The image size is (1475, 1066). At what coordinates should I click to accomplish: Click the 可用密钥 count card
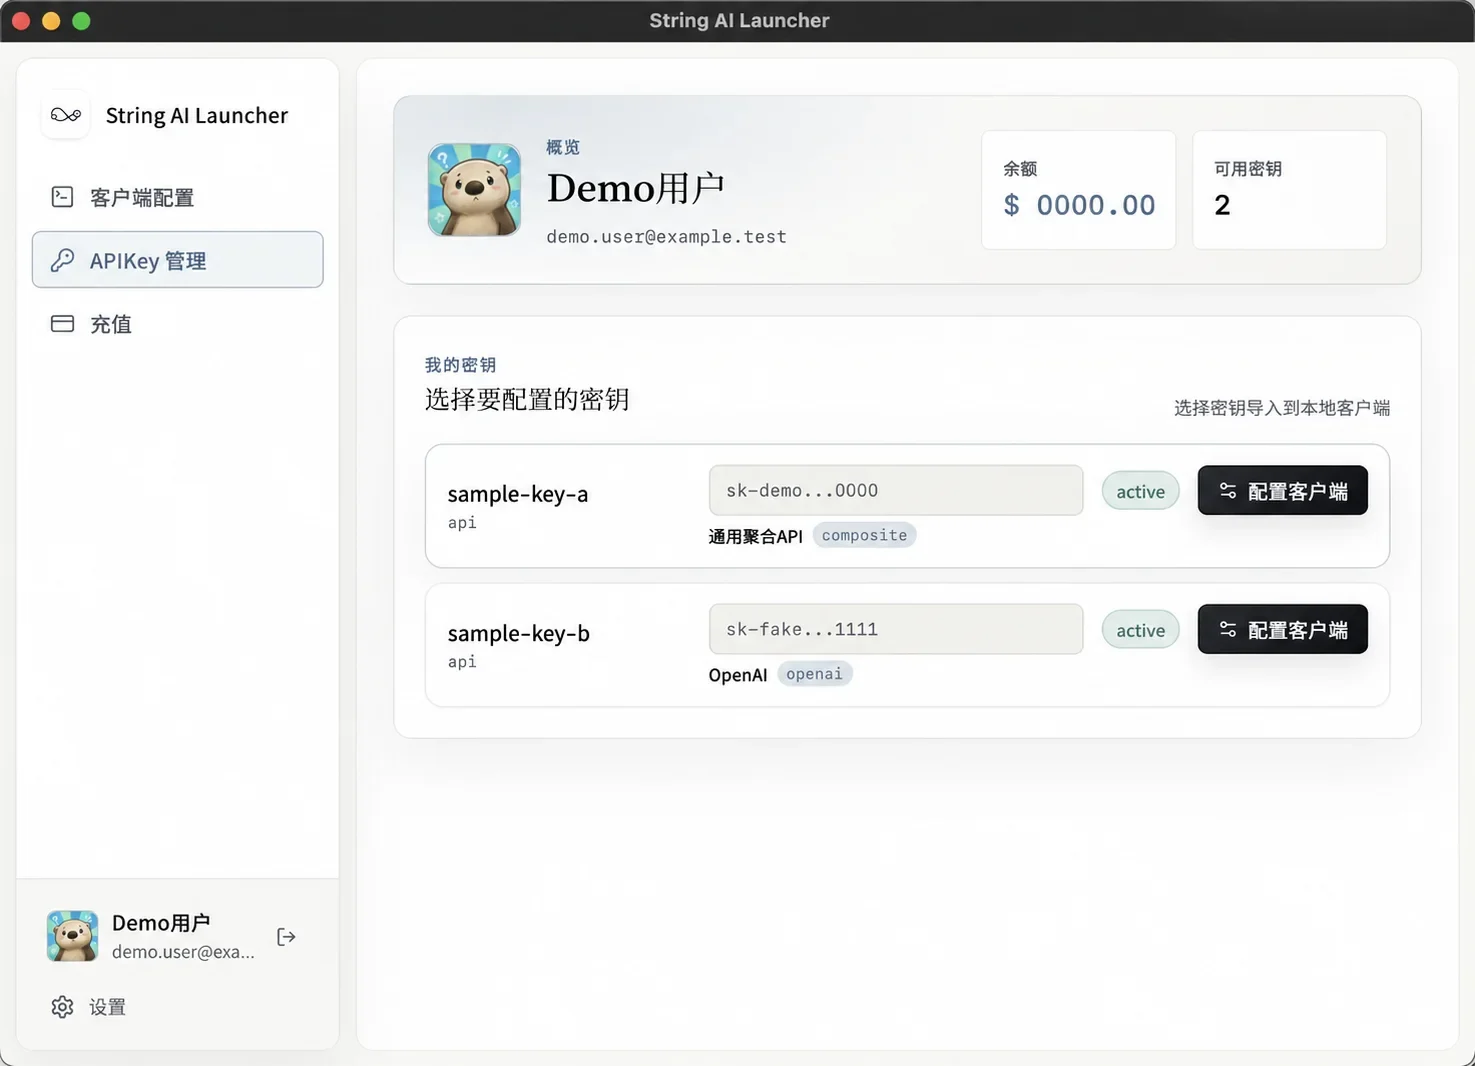(x=1289, y=190)
